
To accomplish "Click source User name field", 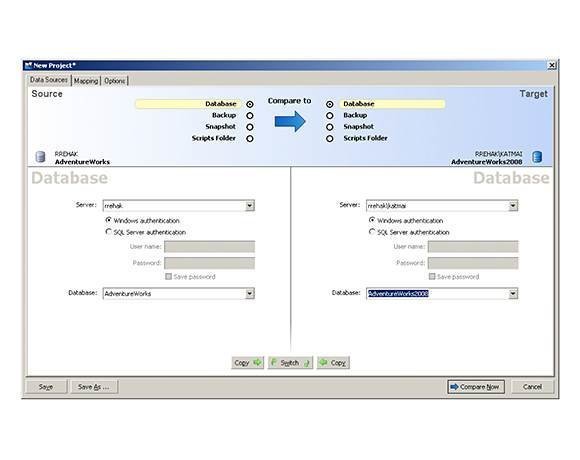I will tap(209, 247).
